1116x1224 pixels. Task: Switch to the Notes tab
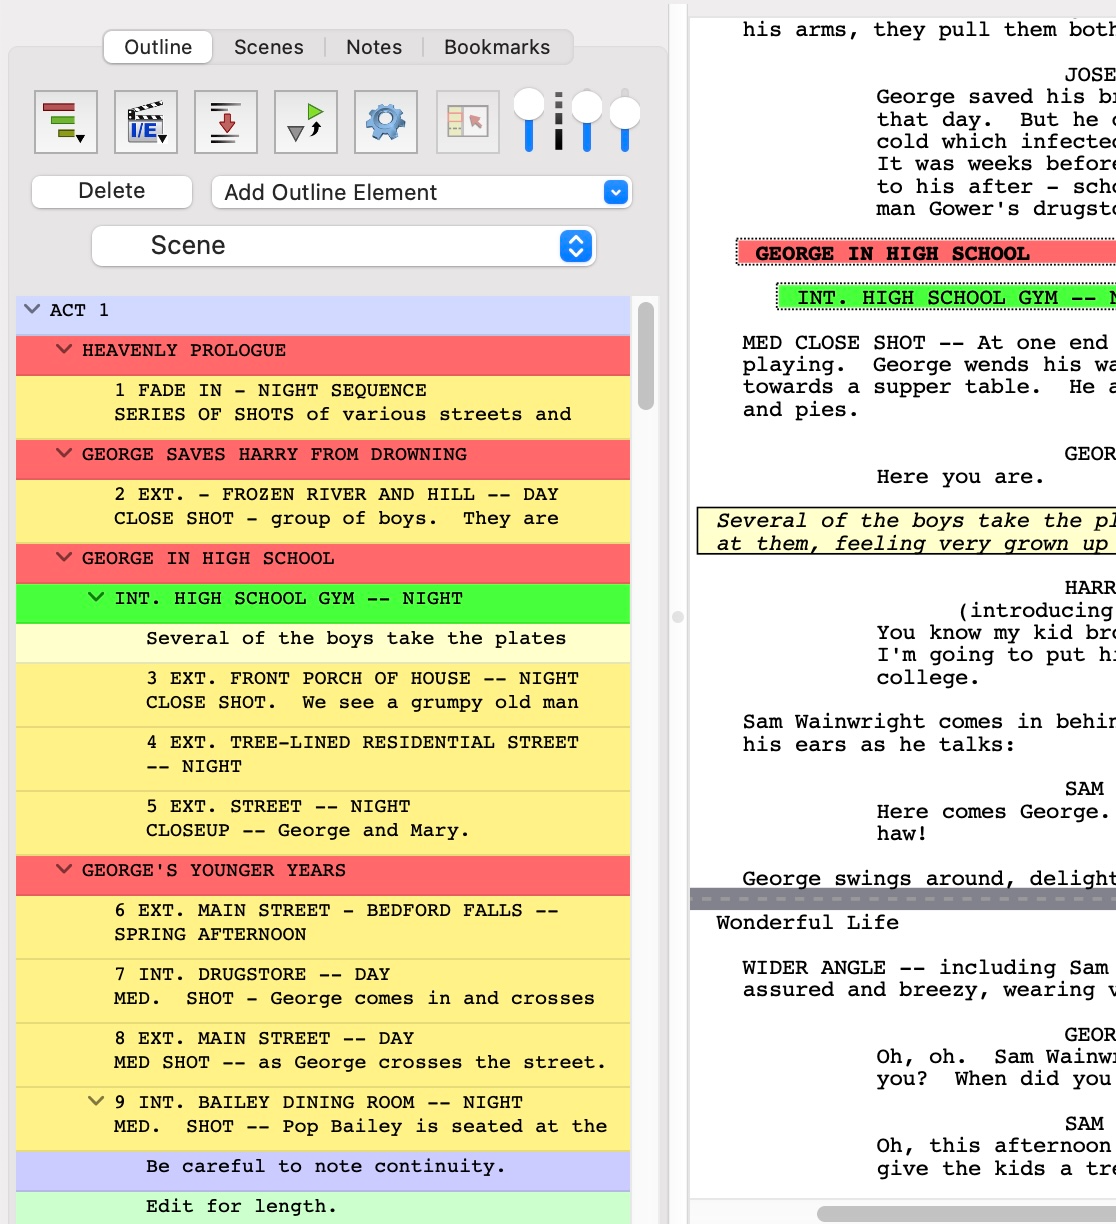[x=374, y=47]
